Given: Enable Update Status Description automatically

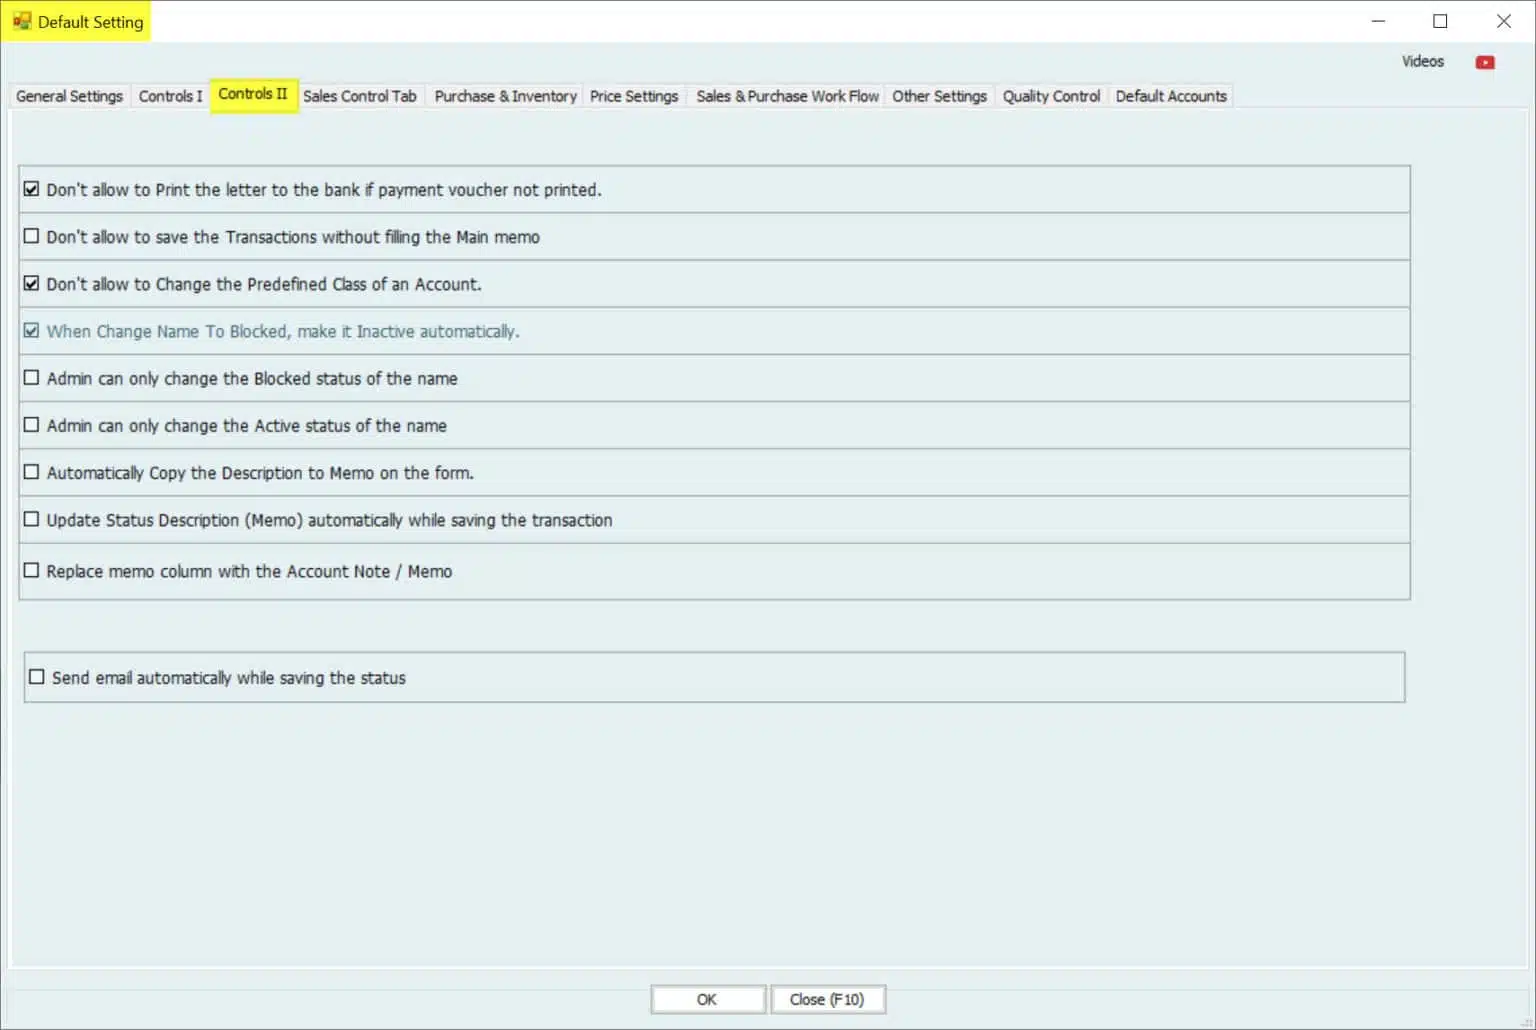Looking at the screenshot, I should click(32, 520).
